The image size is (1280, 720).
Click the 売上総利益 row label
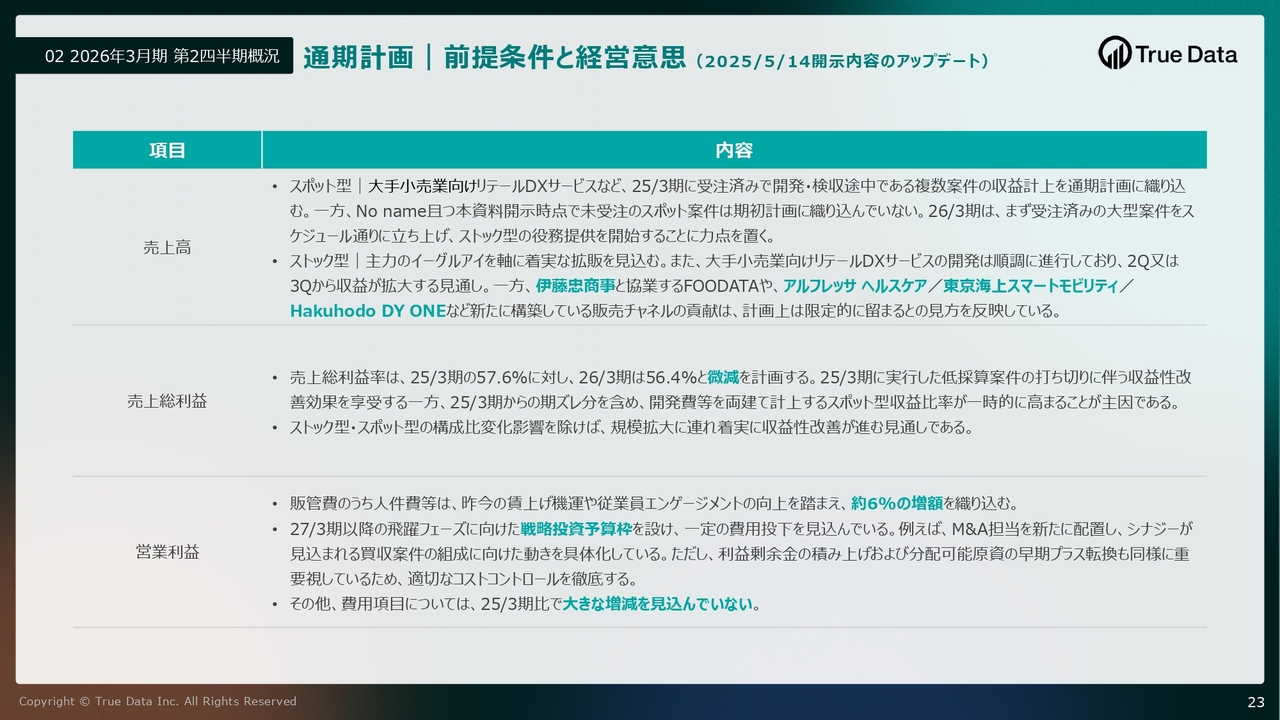coord(167,401)
